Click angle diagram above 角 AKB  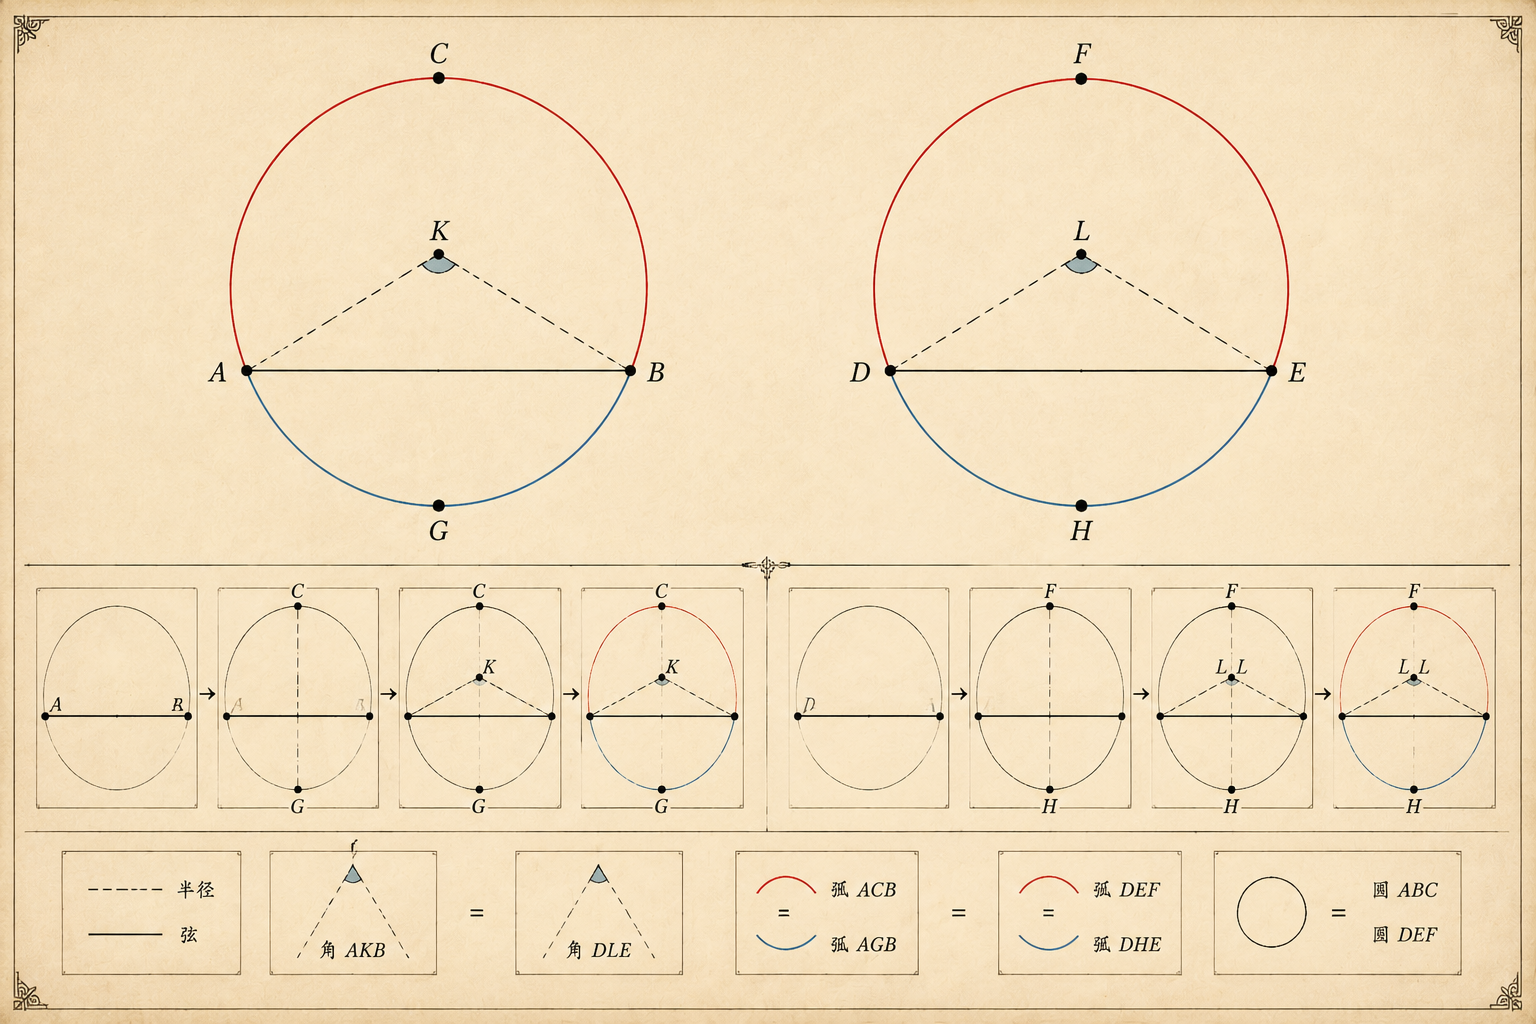coord(353,910)
